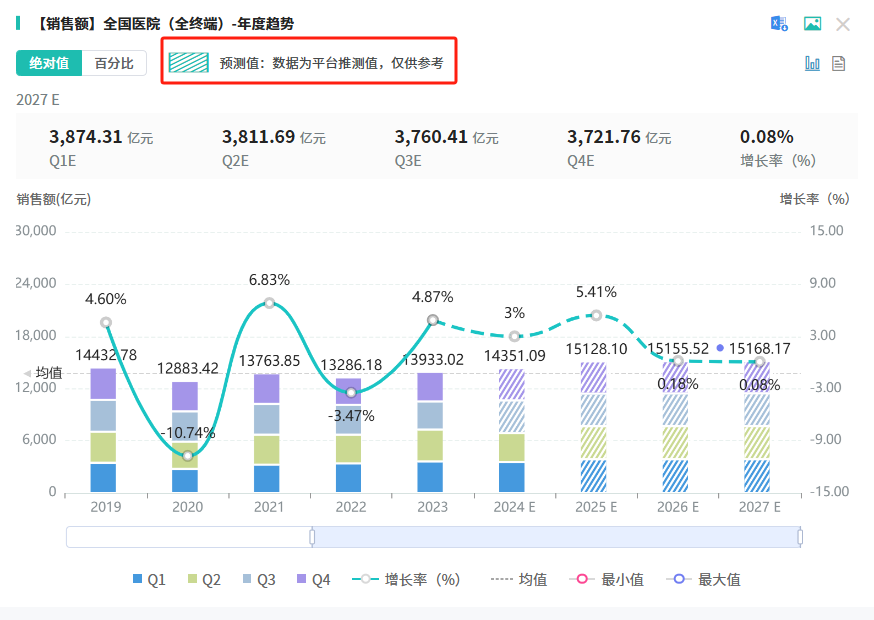Viewport: 874px width, 620px height.
Task: Select the 绝对值 tab
Action: click(x=49, y=63)
